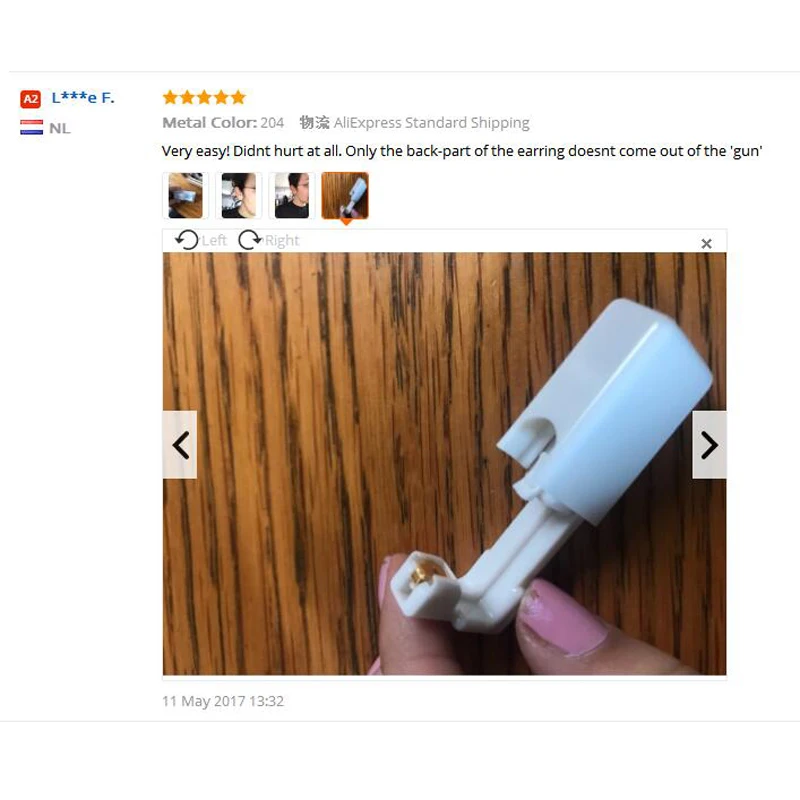Open the first review thumbnail
800x800 pixels.
(x=186, y=196)
